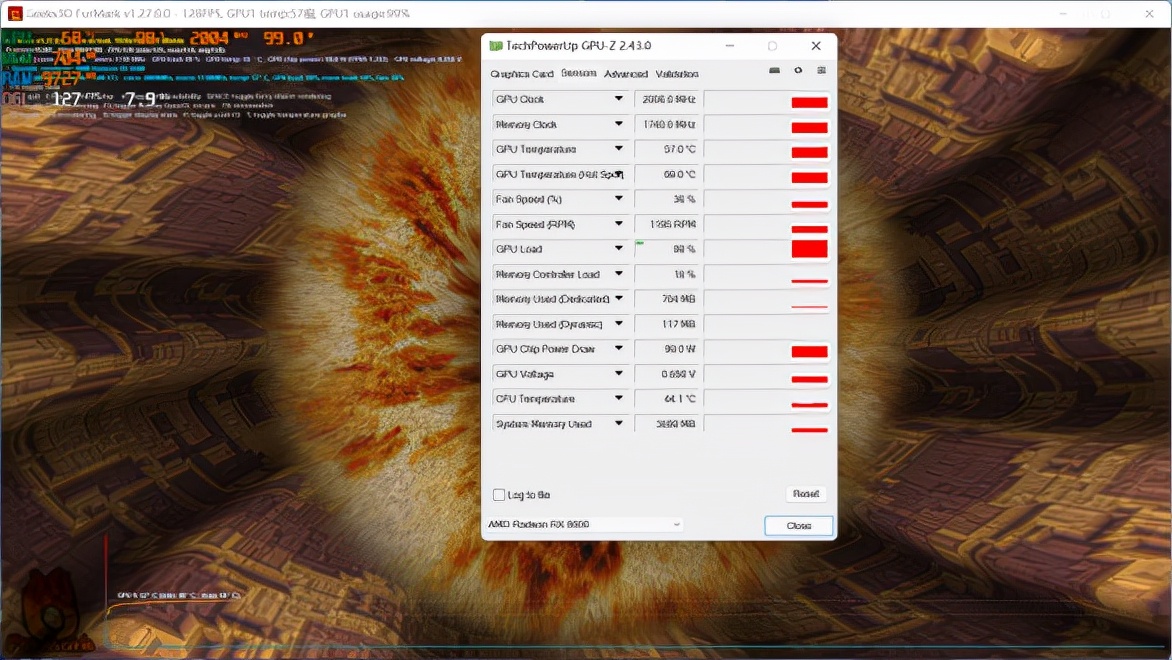Open the Fan Speed (%) sensor dropdown

[618, 199]
